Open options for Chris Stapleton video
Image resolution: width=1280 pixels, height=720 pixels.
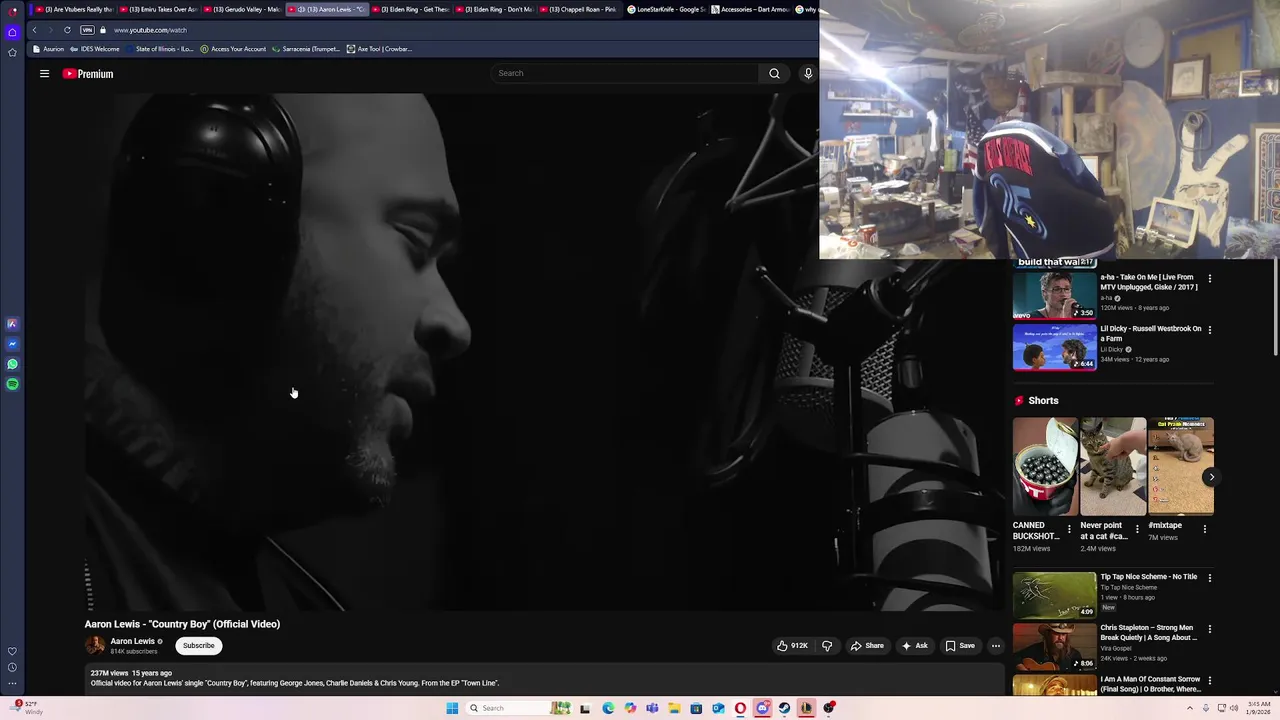point(1209,629)
